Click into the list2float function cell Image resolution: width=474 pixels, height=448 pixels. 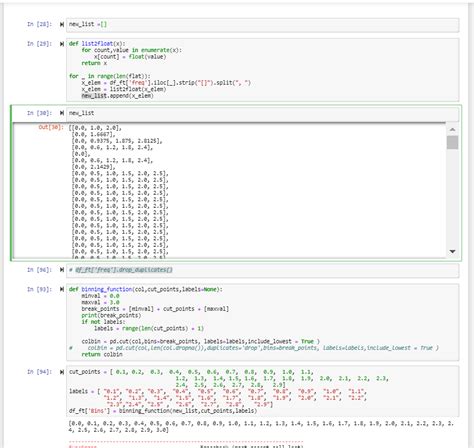(x=262, y=70)
